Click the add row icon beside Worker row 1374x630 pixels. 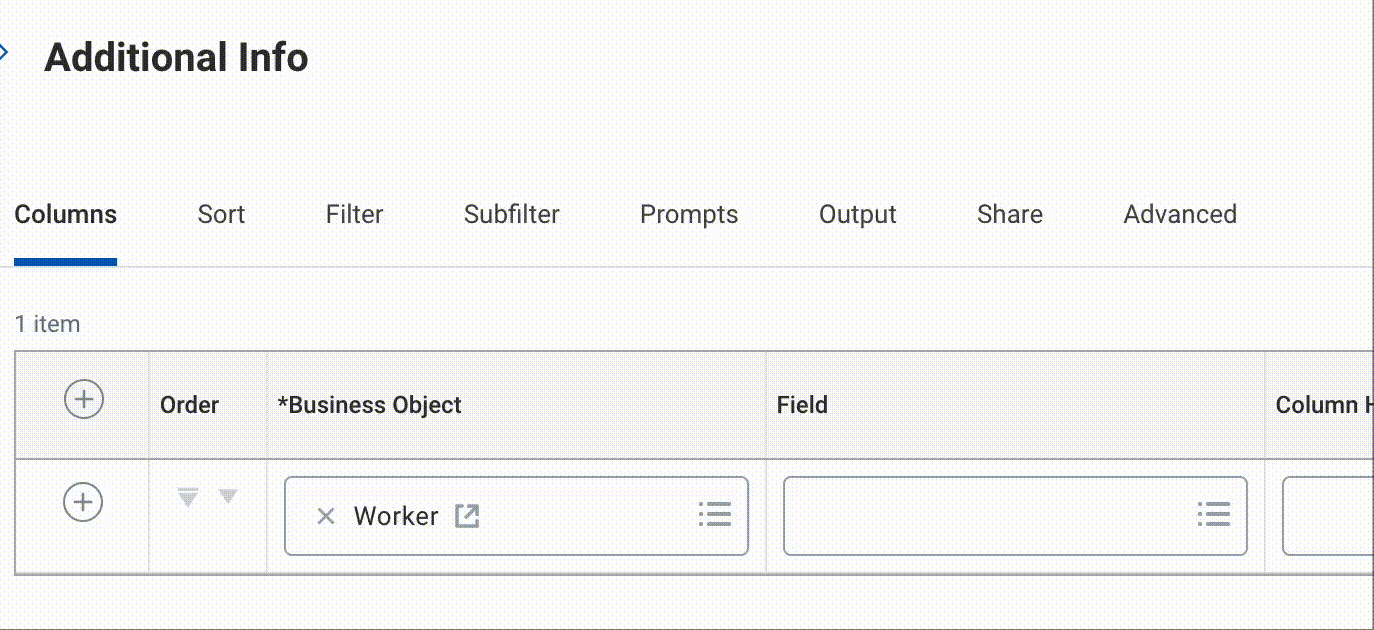[x=84, y=502]
